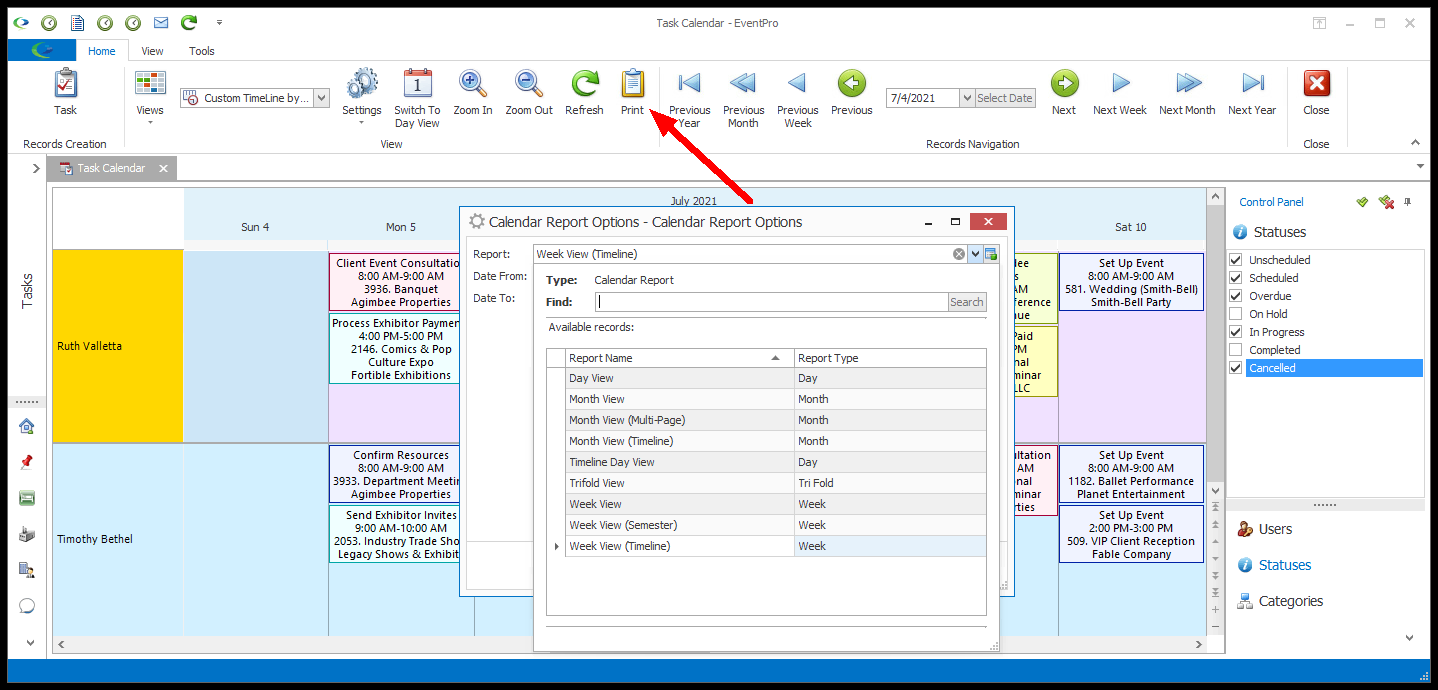This screenshot has height=690, width=1438.
Task: Open the quick access toolbar customize arrow
Action: click(x=219, y=22)
